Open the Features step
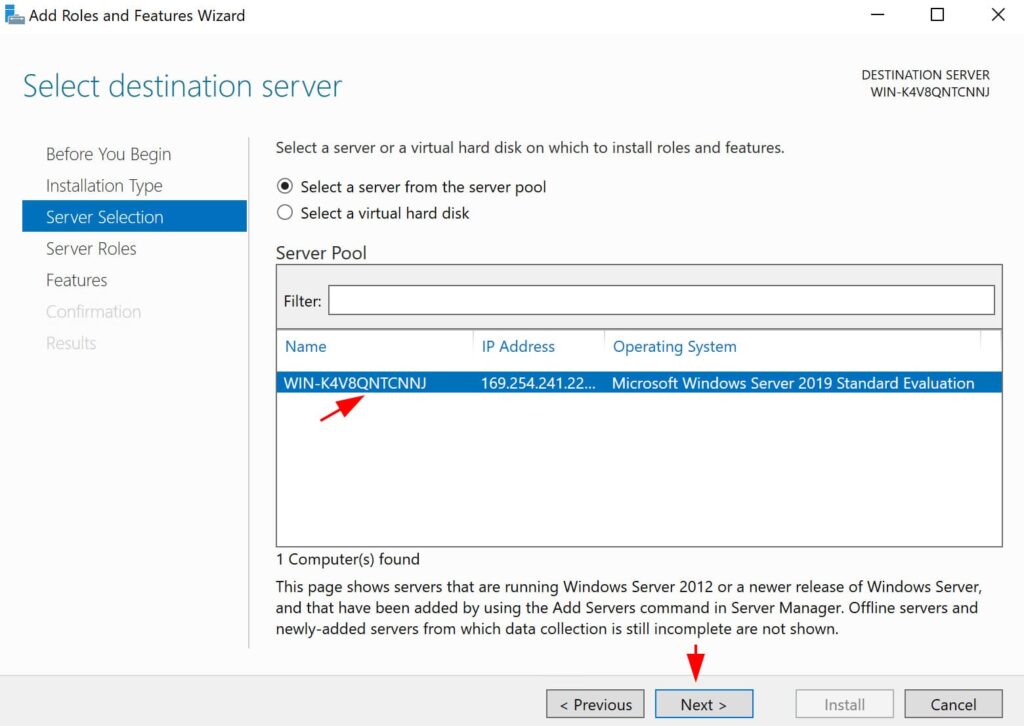1024x726 pixels. tap(76, 280)
